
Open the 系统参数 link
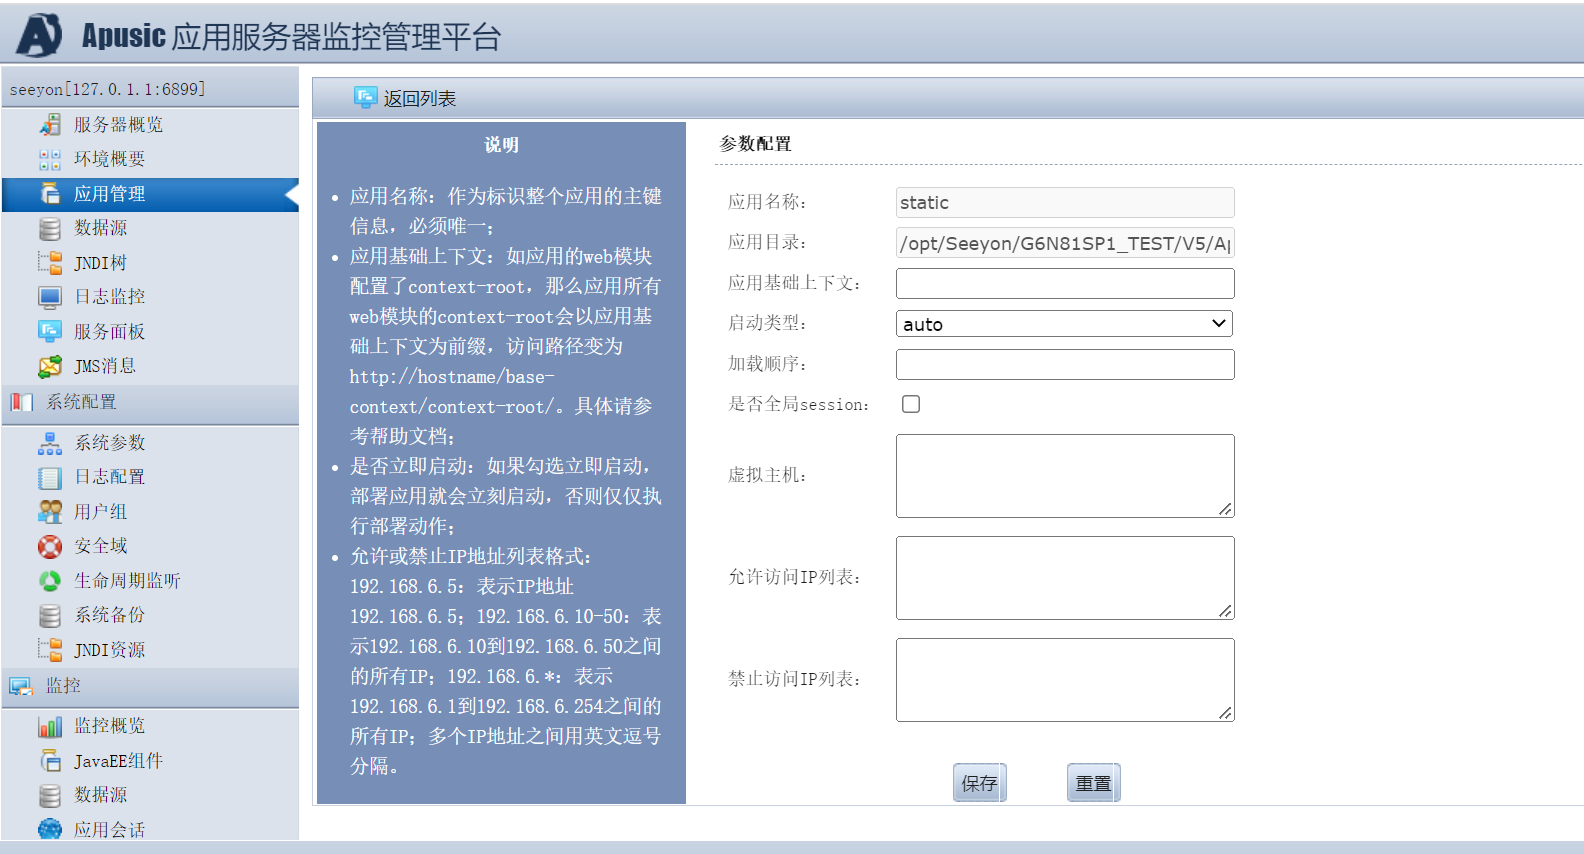(x=110, y=443)
